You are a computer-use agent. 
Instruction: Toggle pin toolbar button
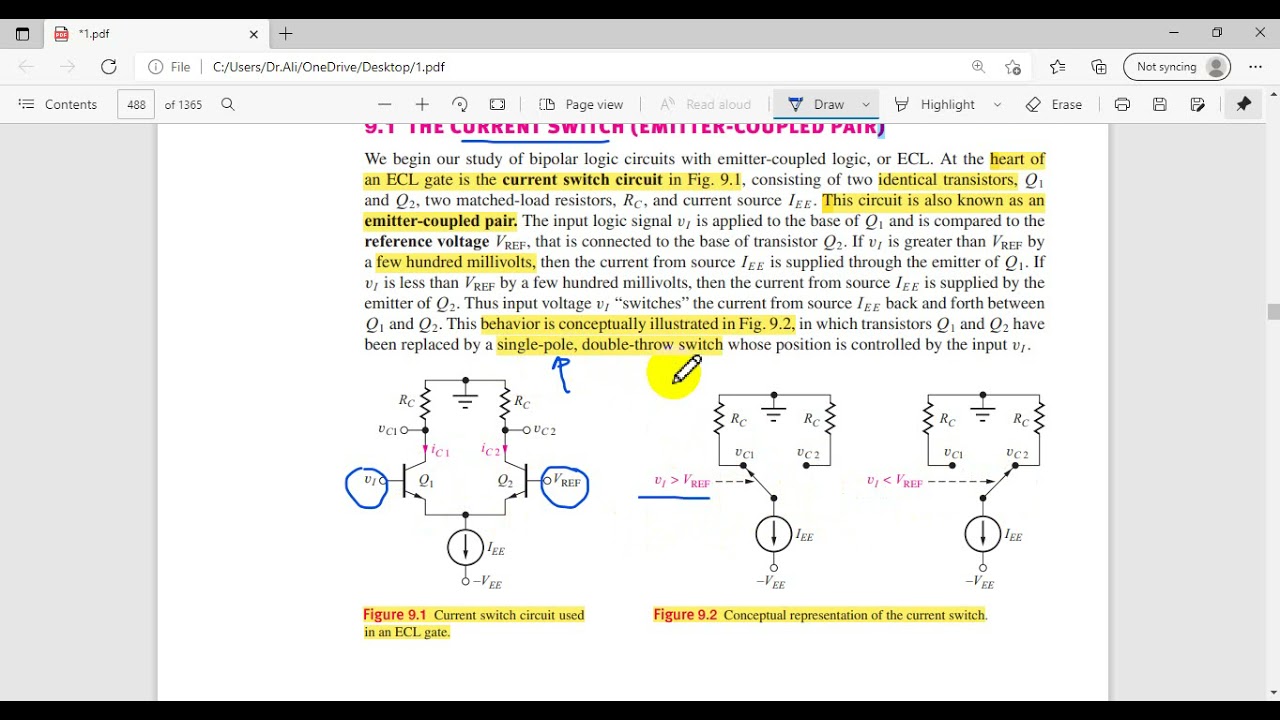click(1244, 104)
